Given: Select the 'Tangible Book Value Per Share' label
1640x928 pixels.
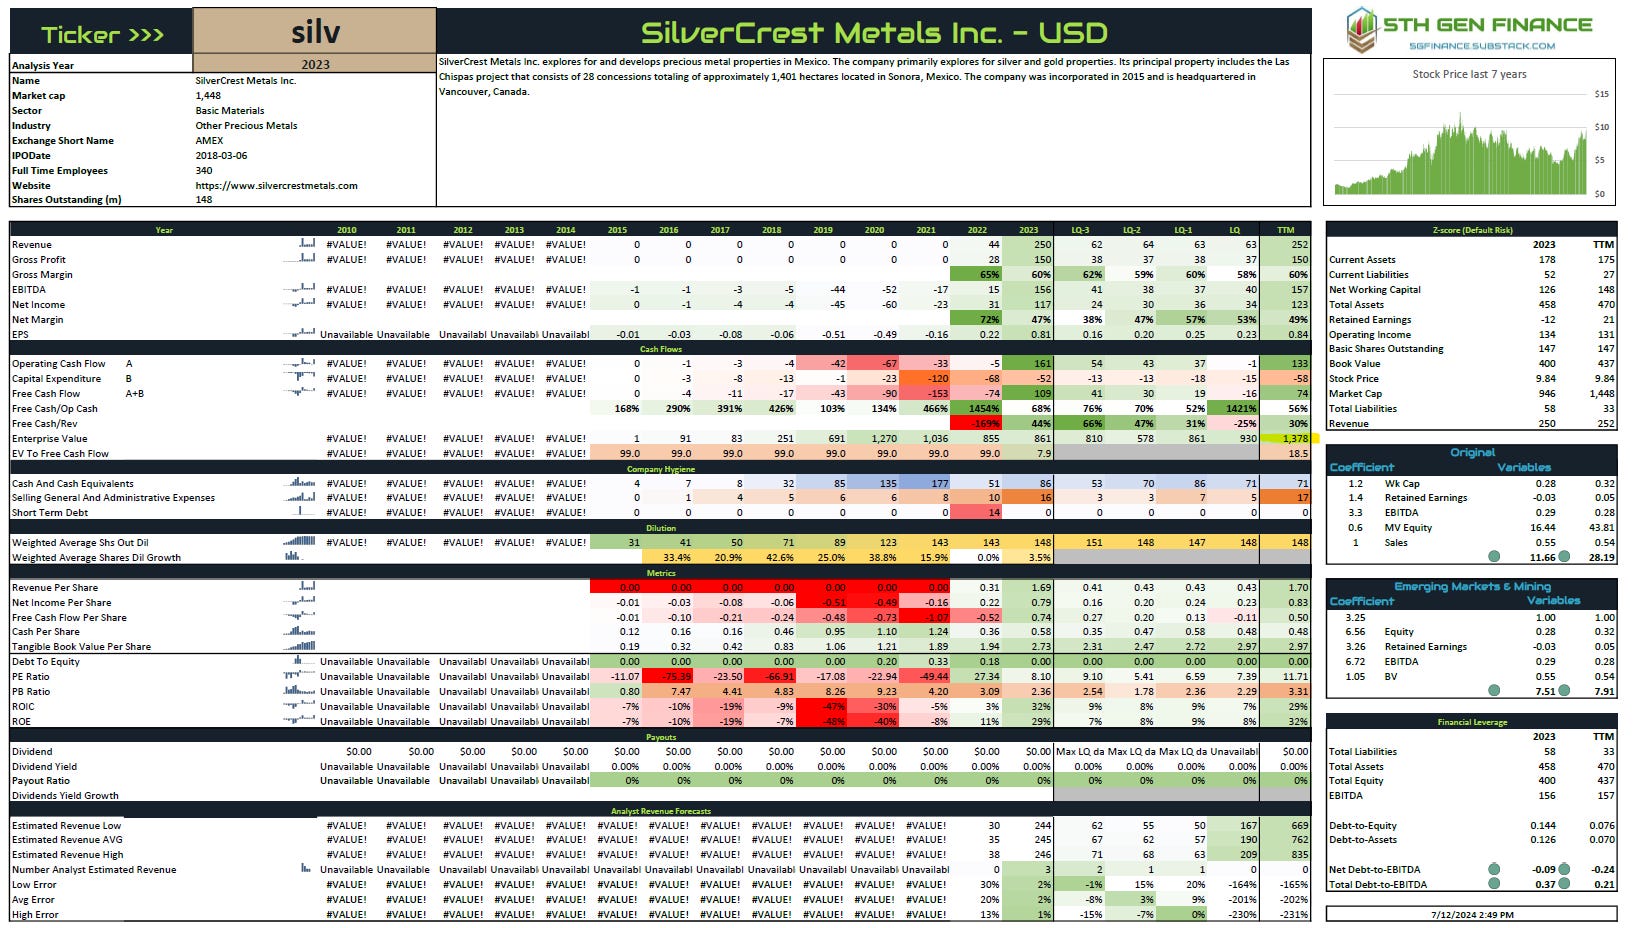Looking at the screenshot, I should [81, 647].
